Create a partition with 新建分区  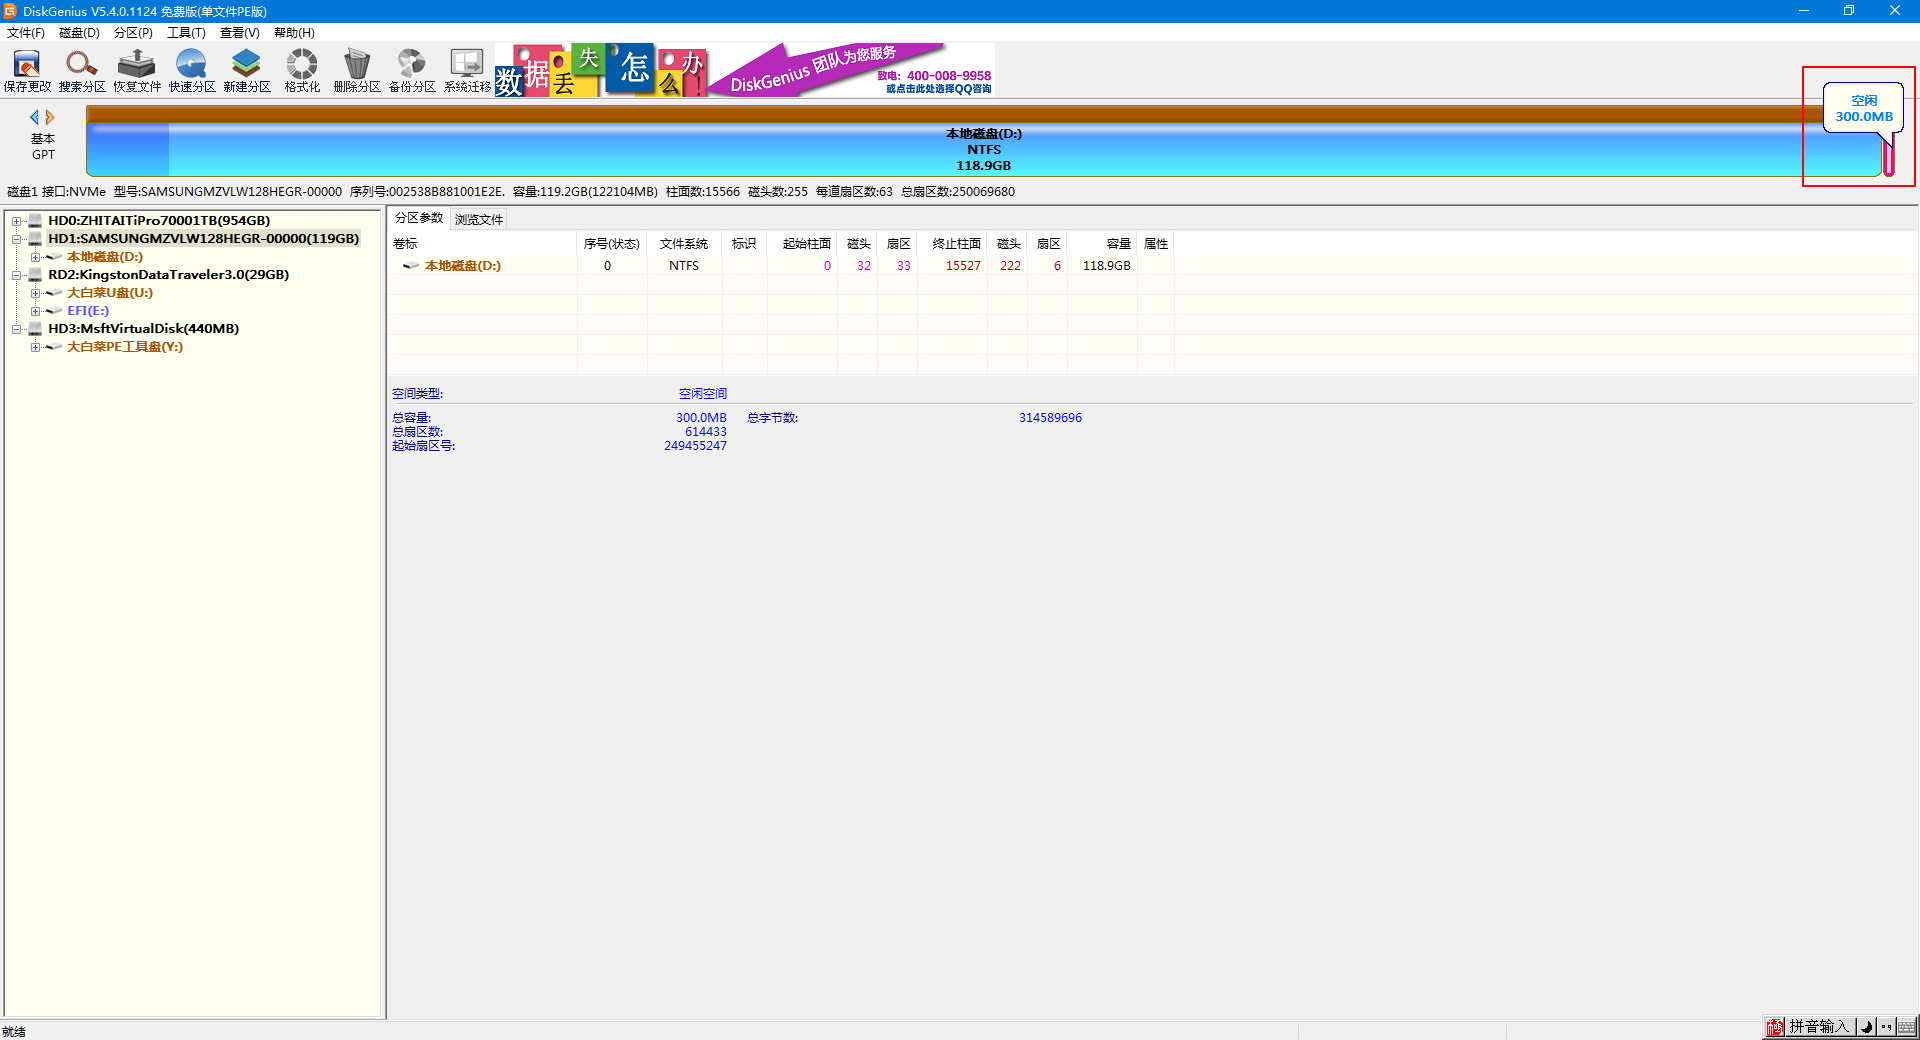coord(247,70)
